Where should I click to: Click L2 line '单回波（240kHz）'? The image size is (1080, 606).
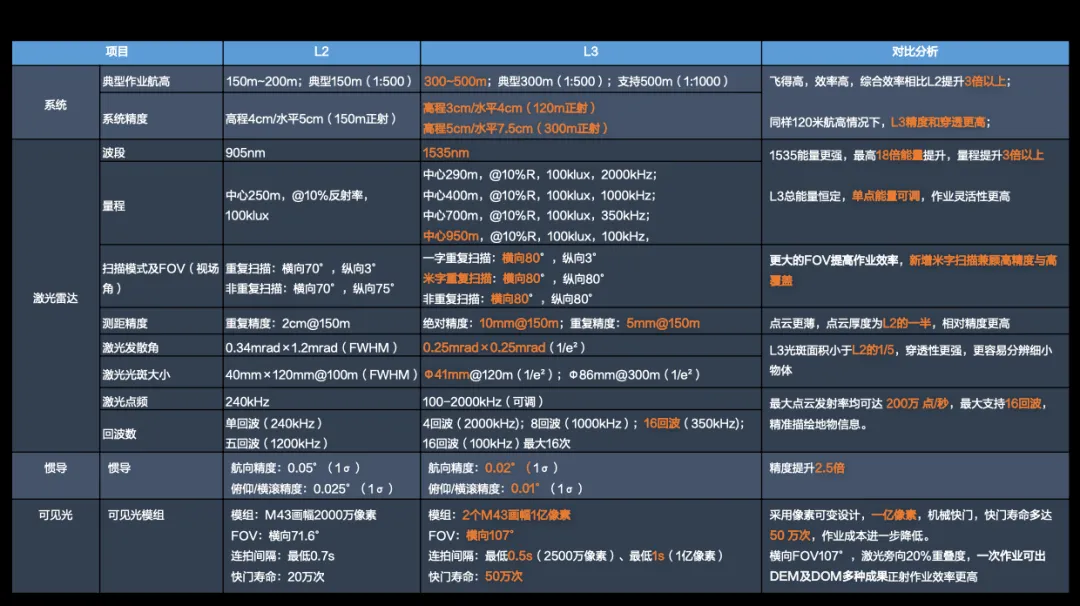click(275, 424)
